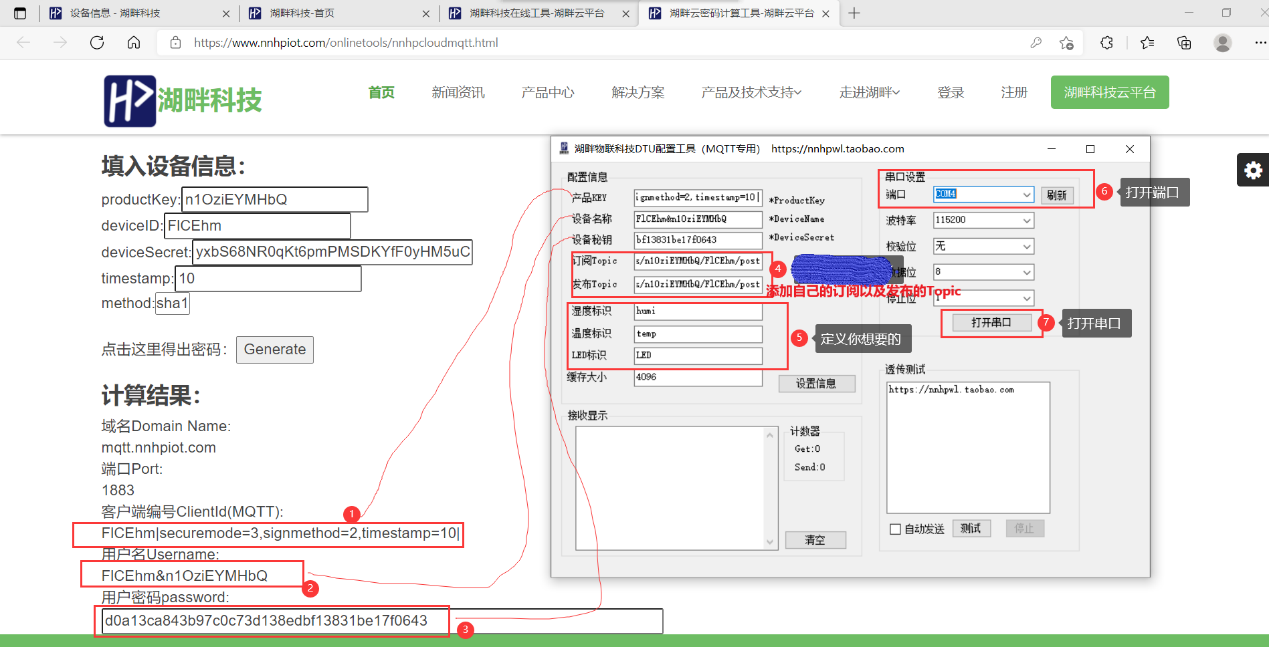Click the browser address bar URL
The height and width of the screenshot is (647, 1269).
(x=346, y=43)
